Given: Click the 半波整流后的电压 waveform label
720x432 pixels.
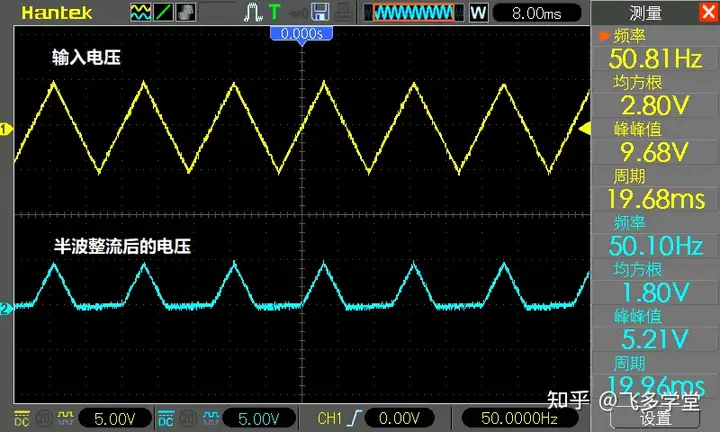Looking at the screenshot, I should [x=122, y=247].
